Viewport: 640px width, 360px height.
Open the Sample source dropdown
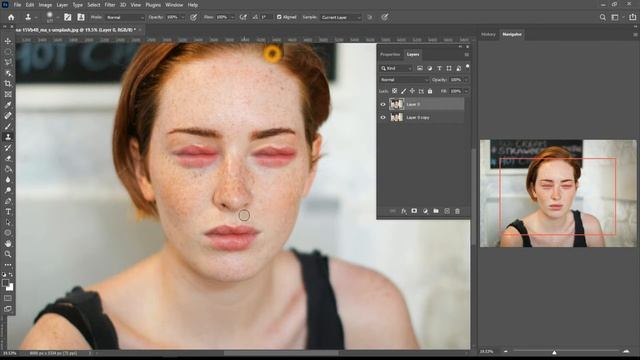pos(341,17)
